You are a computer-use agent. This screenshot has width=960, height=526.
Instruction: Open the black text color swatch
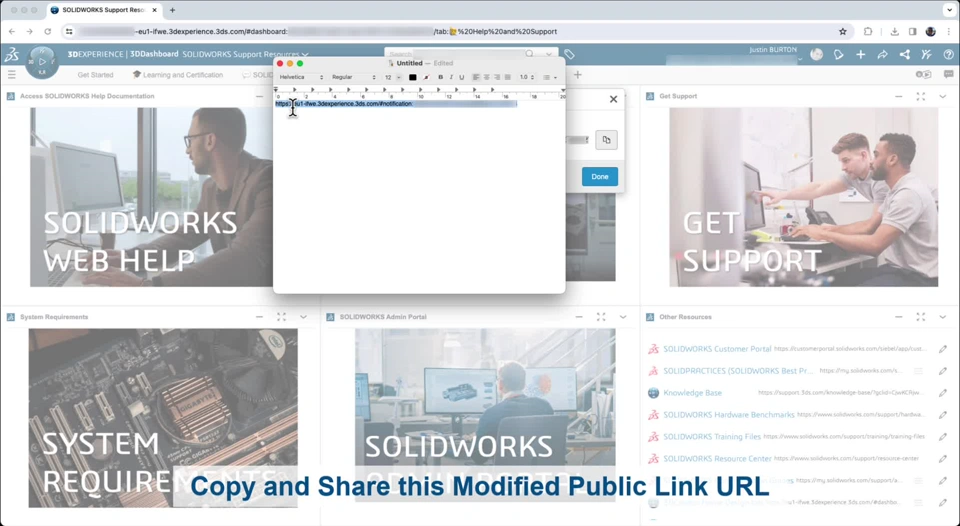413,77
